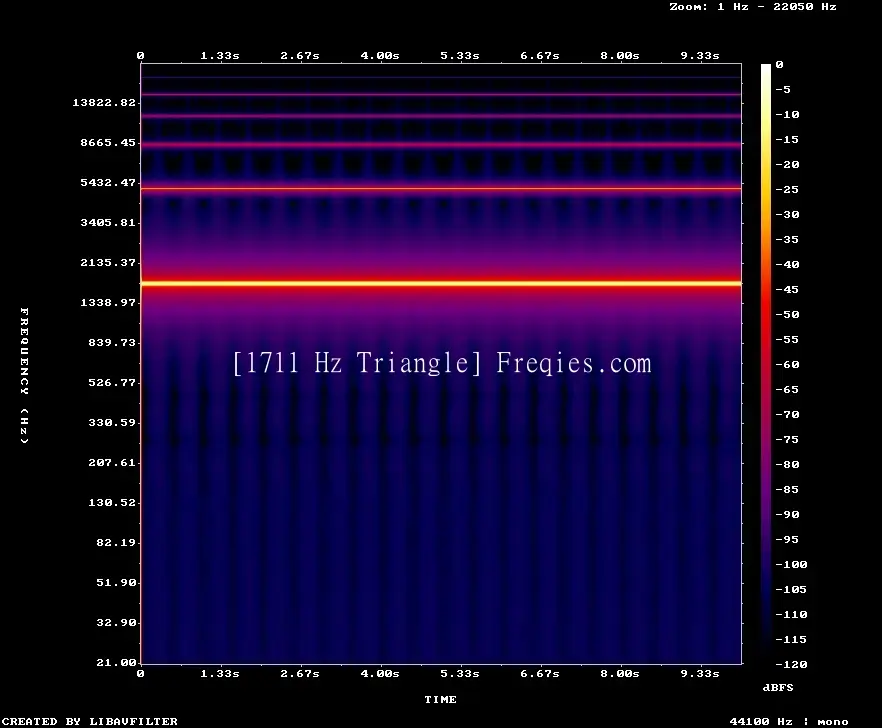The image size is (882, 728).
Task: Click the -70 dBFS scale label
Action: click(787, 415)
